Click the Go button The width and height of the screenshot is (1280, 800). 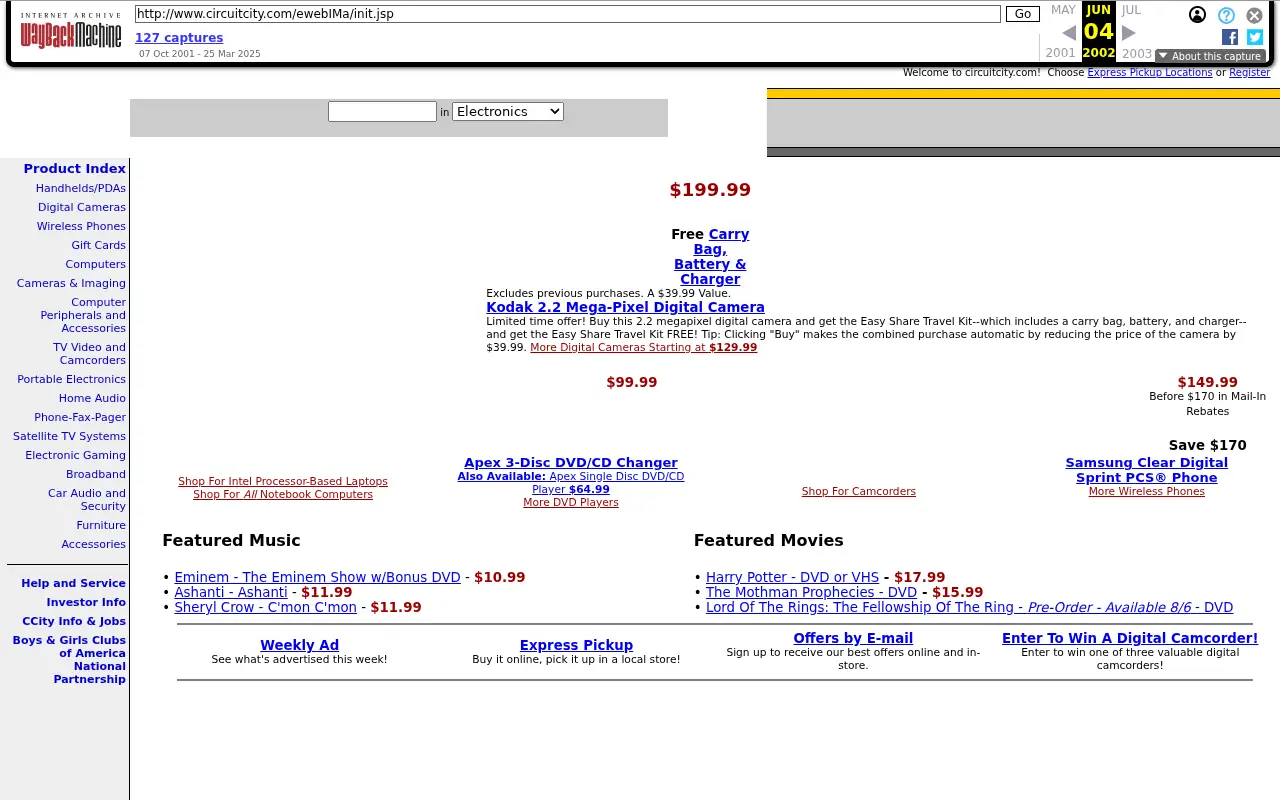(x=1023, y=14)
